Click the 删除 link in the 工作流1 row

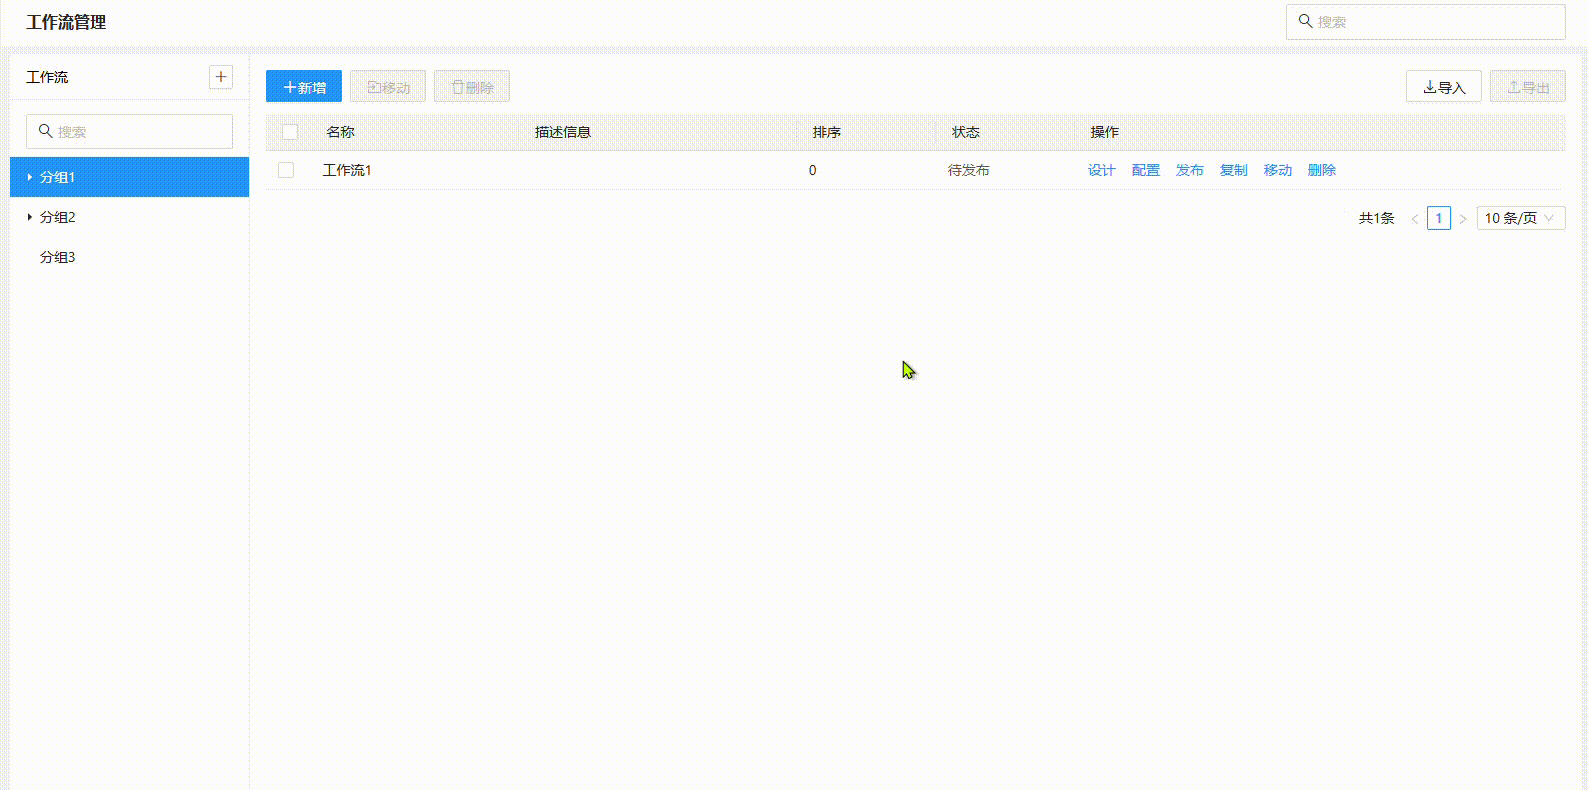click(x=1321, y=170)
